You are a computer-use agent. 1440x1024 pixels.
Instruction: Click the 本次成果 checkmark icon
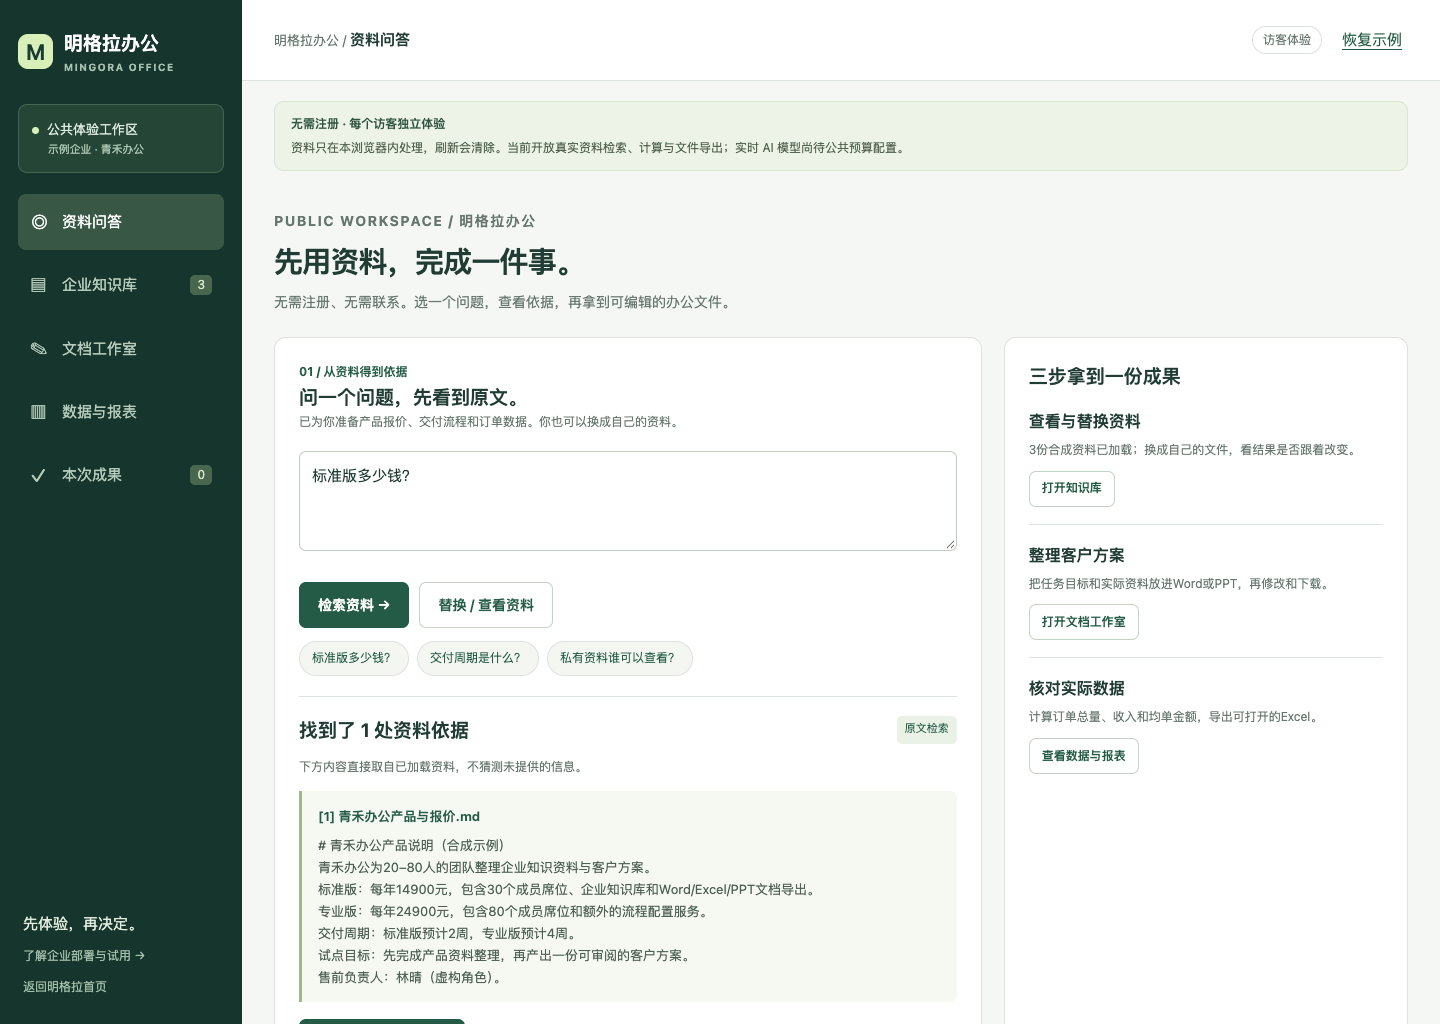(x=38, y=475)
